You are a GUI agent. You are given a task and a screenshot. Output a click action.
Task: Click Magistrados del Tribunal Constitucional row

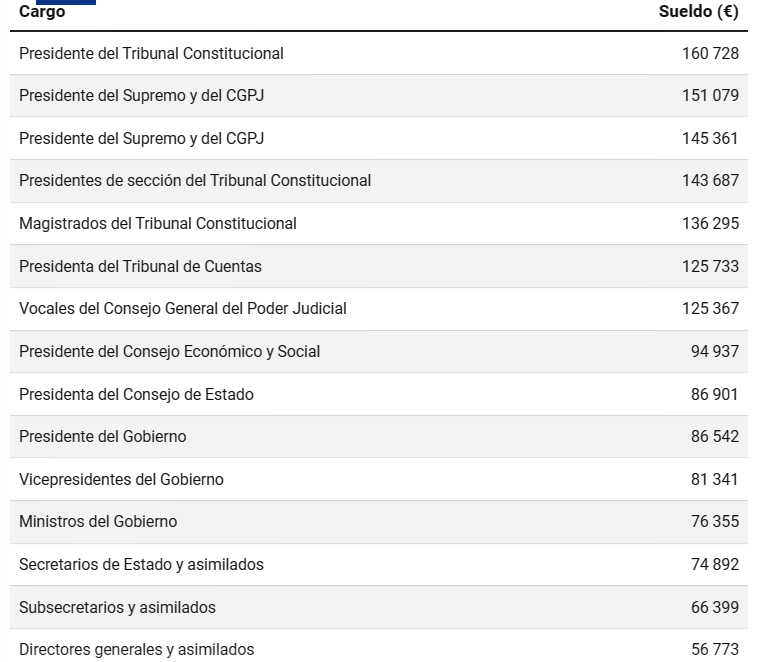point(379,223)
